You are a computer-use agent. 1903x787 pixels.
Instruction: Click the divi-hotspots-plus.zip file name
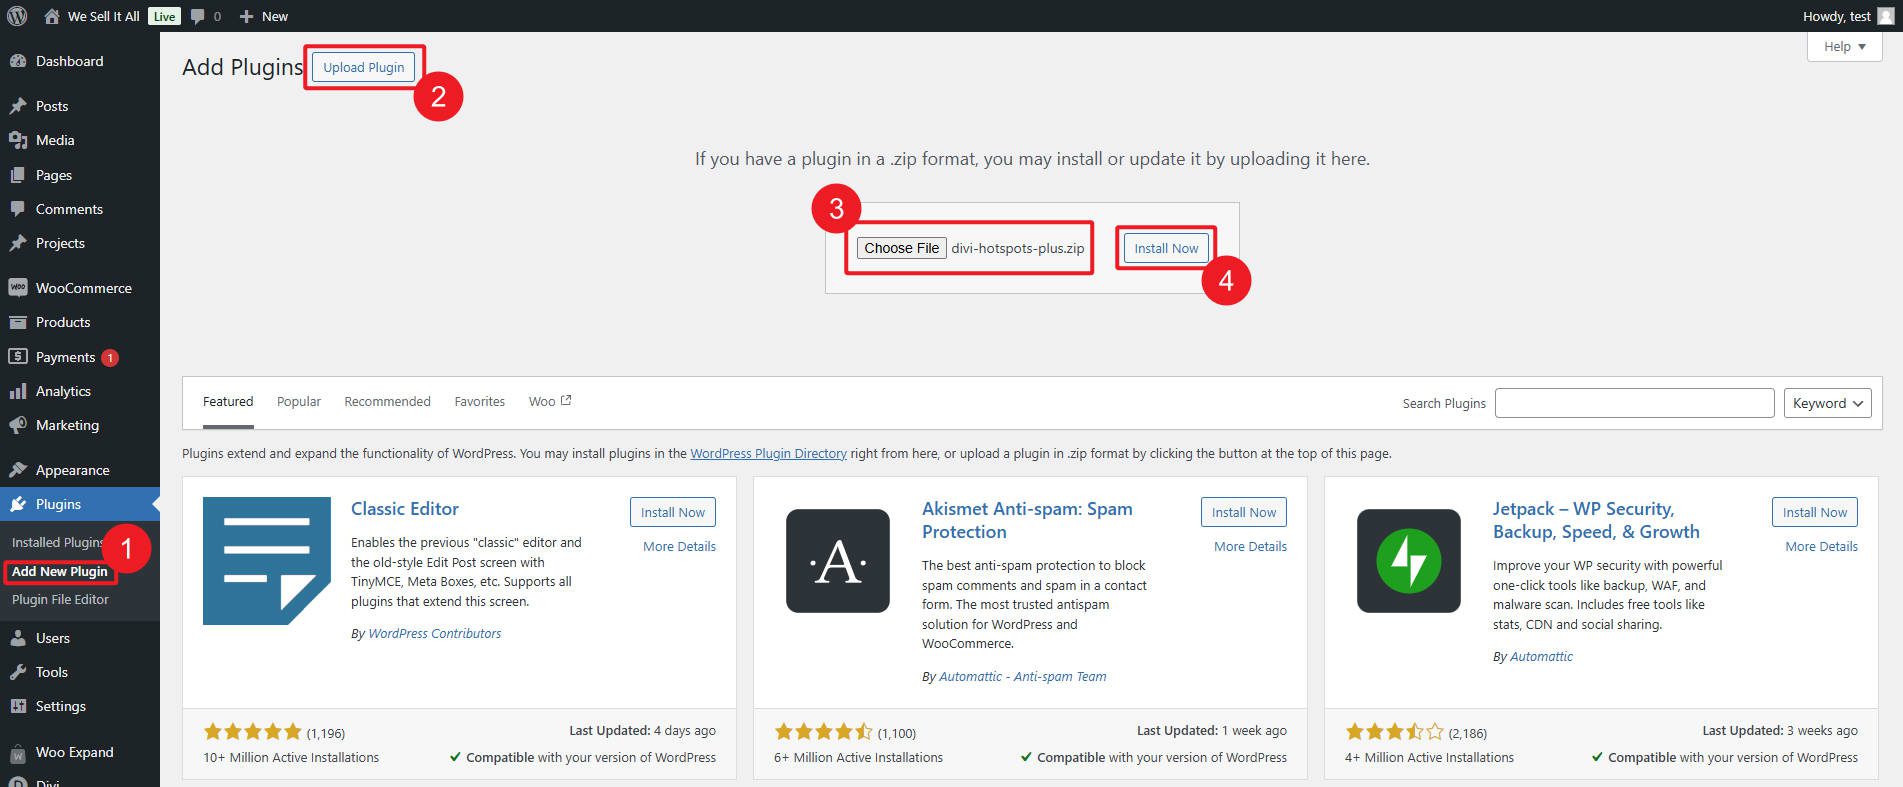1018,248
